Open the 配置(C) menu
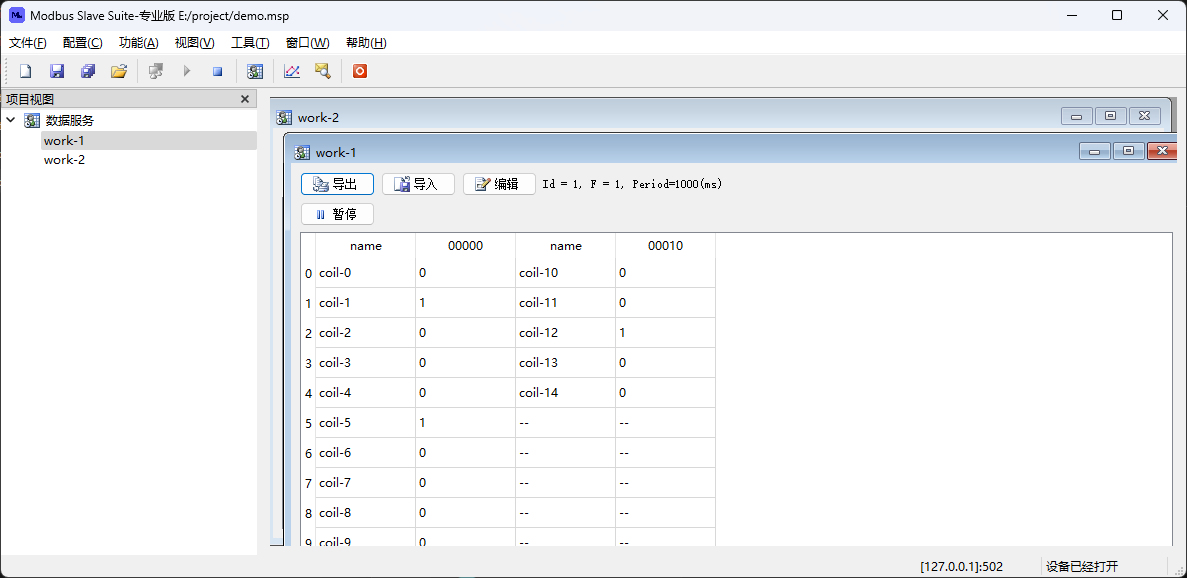Image resolution: width=1187 pixels, height=578 pixels. click(x=82, y=43)
